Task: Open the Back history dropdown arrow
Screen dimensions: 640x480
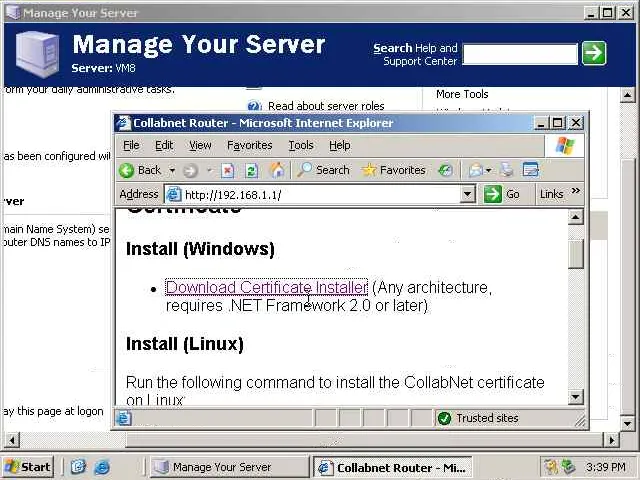Action: coord(172,170)
